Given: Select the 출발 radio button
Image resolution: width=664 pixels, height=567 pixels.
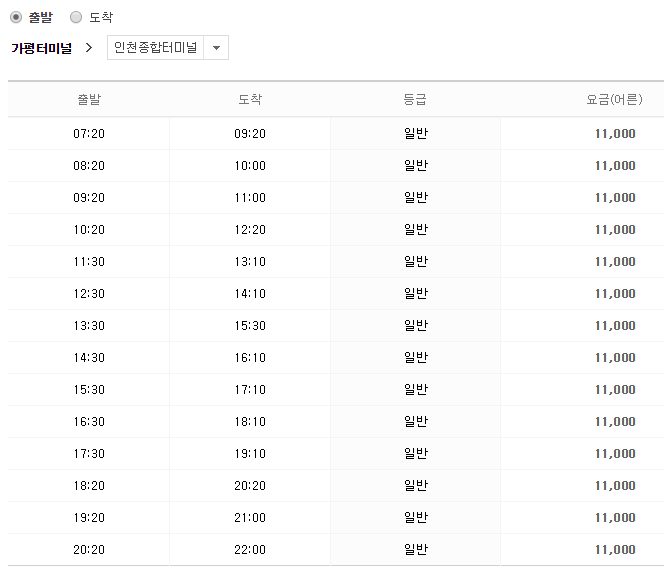Looking at the screenshot, I should [x=16, y=17].
